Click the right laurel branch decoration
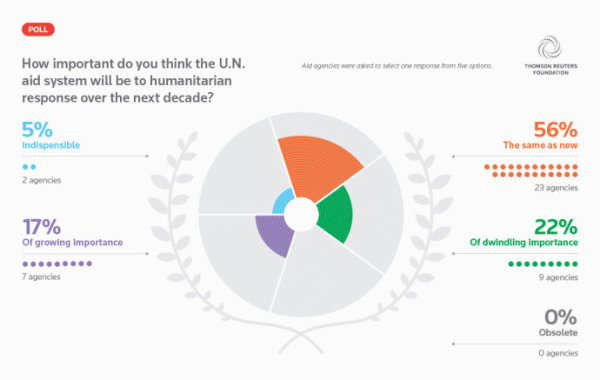 (x=411, y=237)
